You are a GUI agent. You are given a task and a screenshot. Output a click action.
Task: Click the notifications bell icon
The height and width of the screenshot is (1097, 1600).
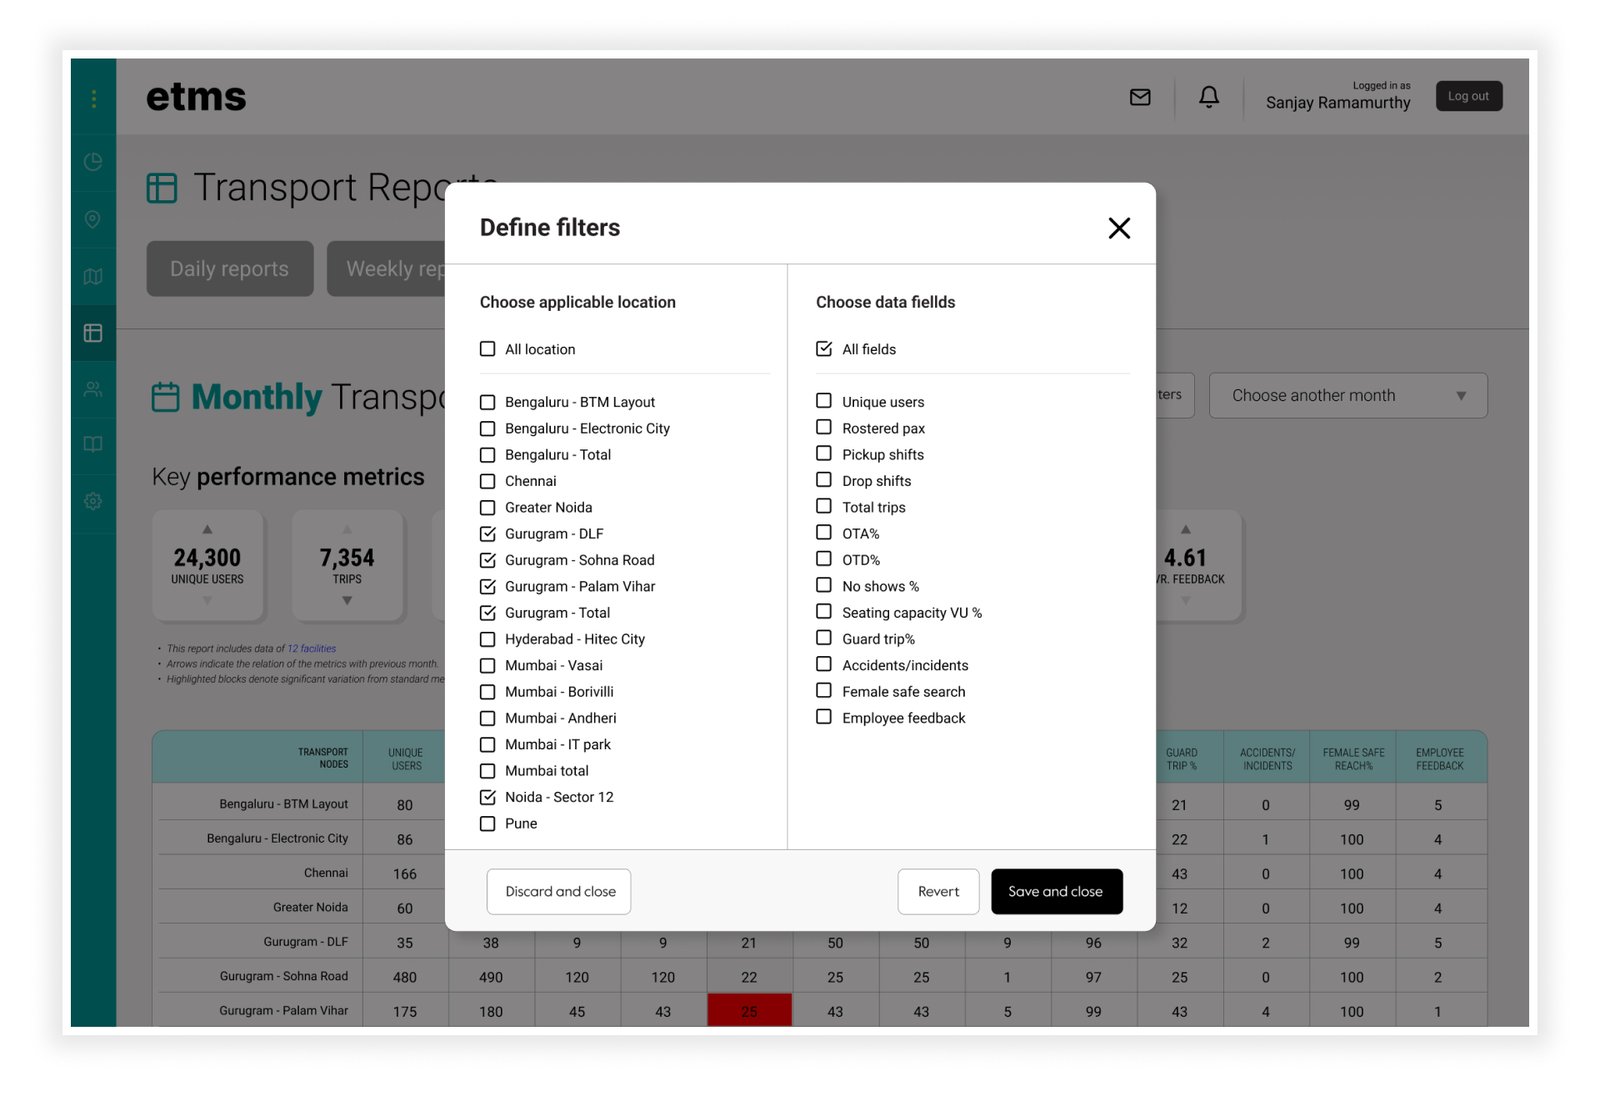click(x=1209, y=97)
